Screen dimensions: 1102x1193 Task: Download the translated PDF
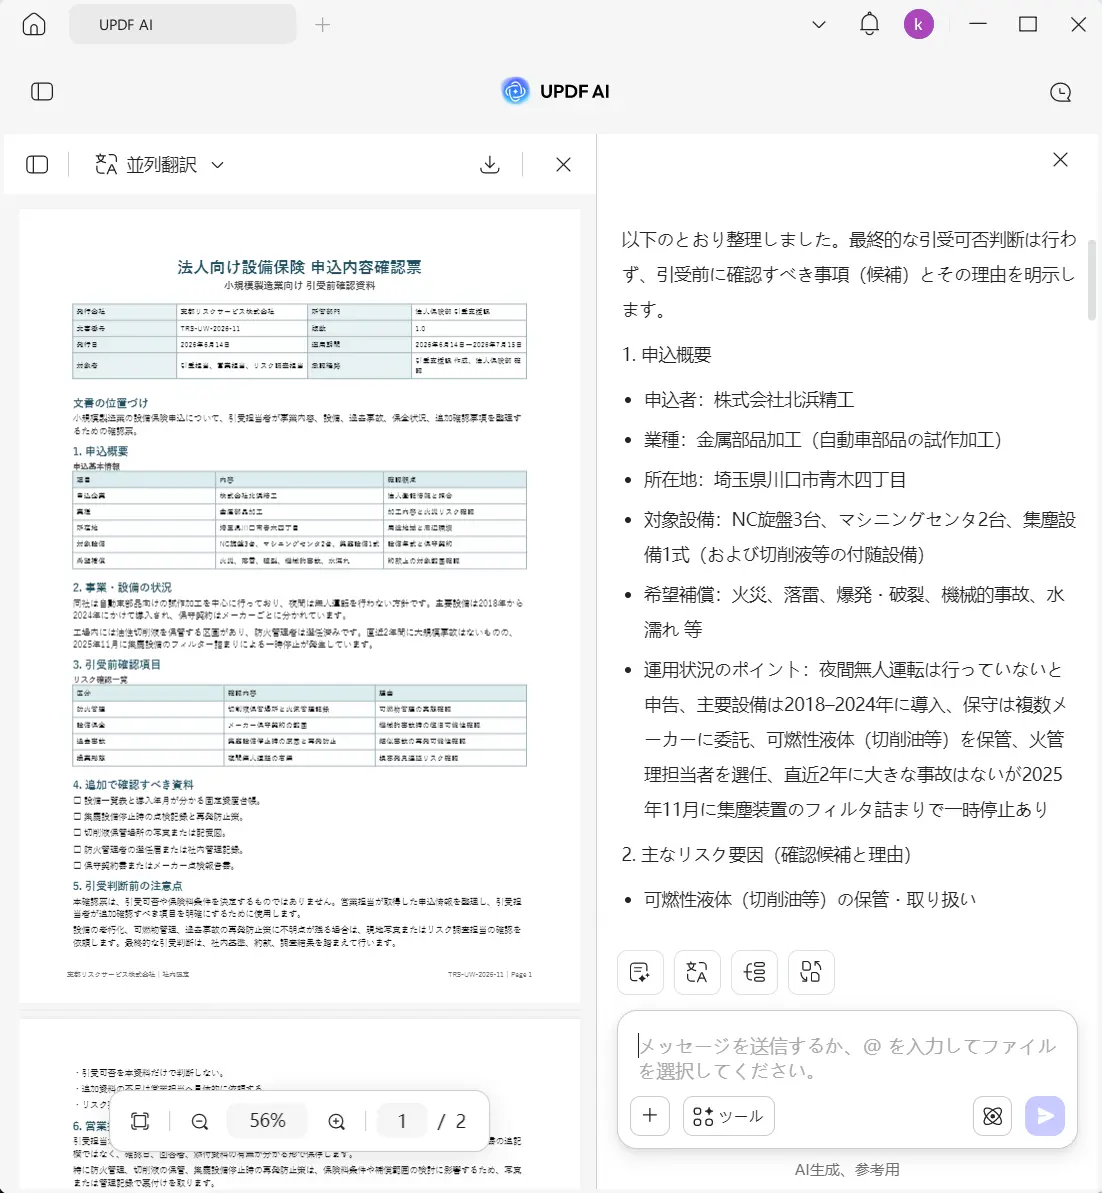[489, 164]
